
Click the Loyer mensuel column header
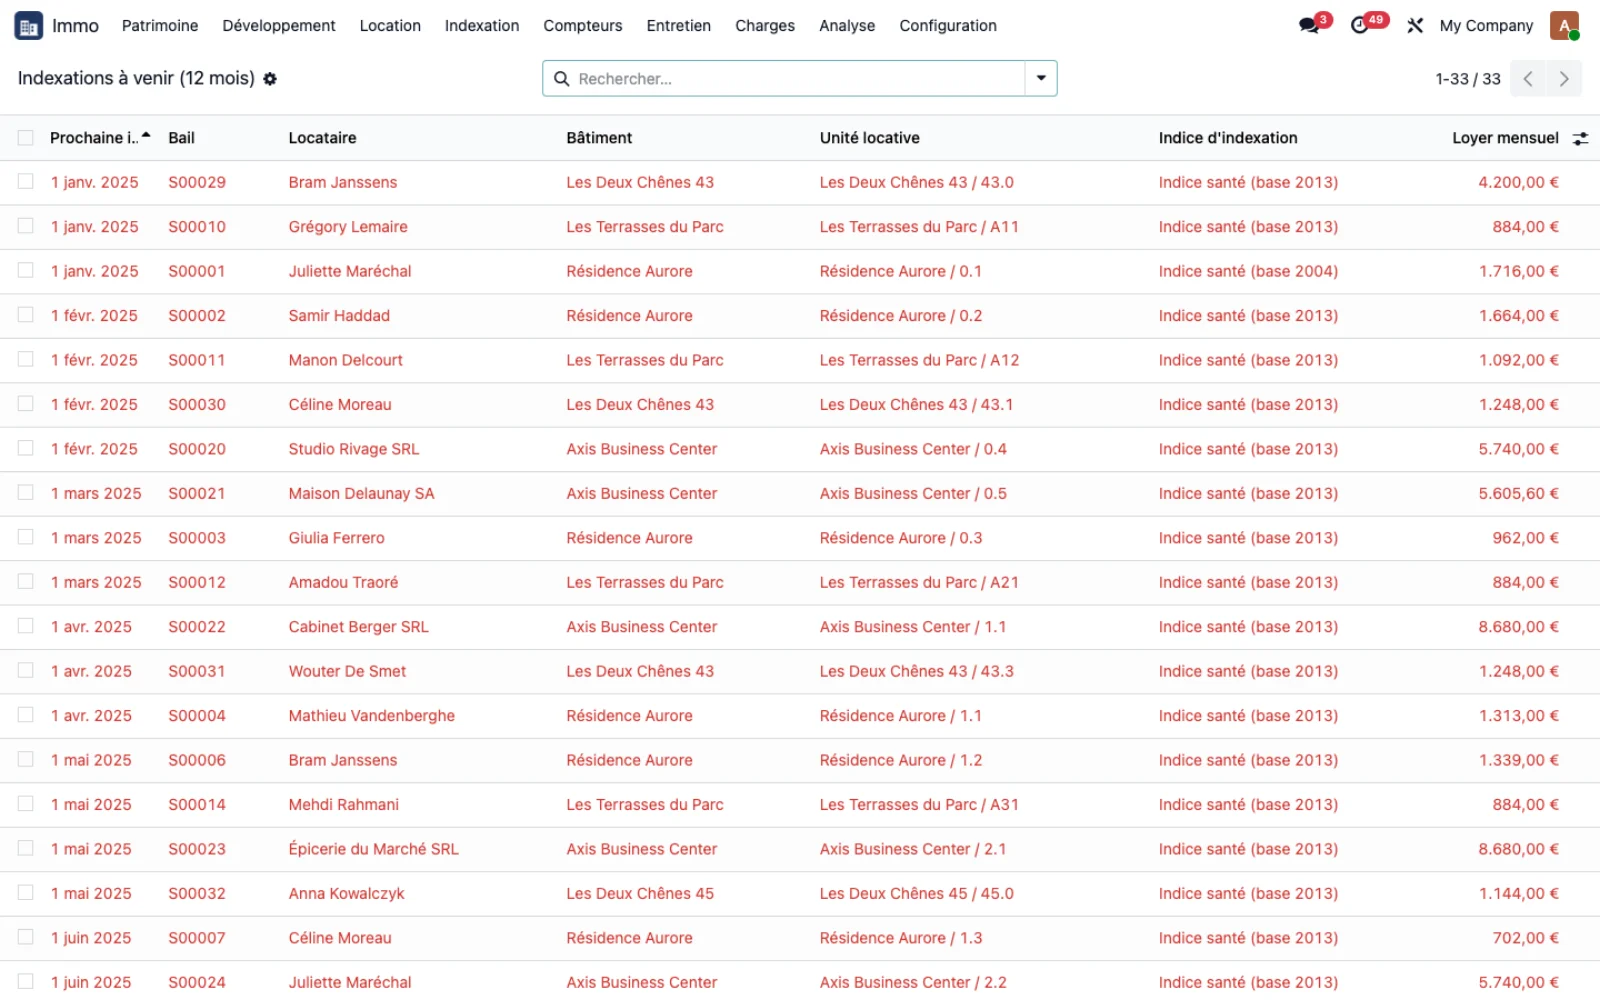[x=1505, y=138]
